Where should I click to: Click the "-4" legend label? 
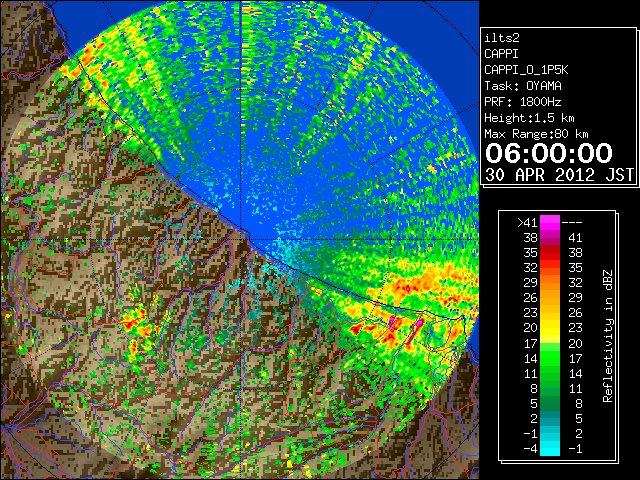530,448
